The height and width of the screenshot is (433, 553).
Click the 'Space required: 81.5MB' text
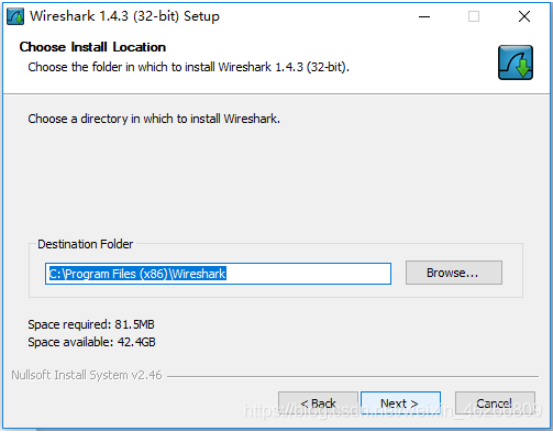pyautogui.click(x=91, y=324)
